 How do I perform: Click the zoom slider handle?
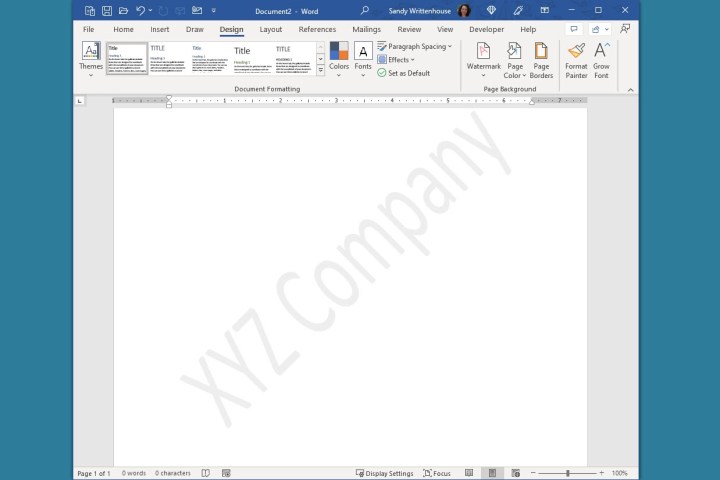pos(568,473)
